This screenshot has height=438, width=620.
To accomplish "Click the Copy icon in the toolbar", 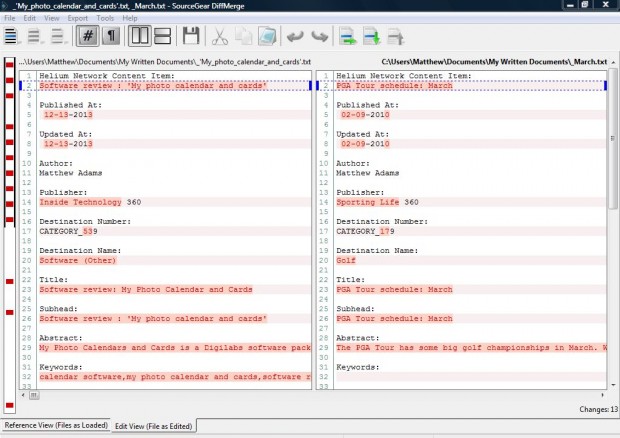I will click(x=244, y=36).
